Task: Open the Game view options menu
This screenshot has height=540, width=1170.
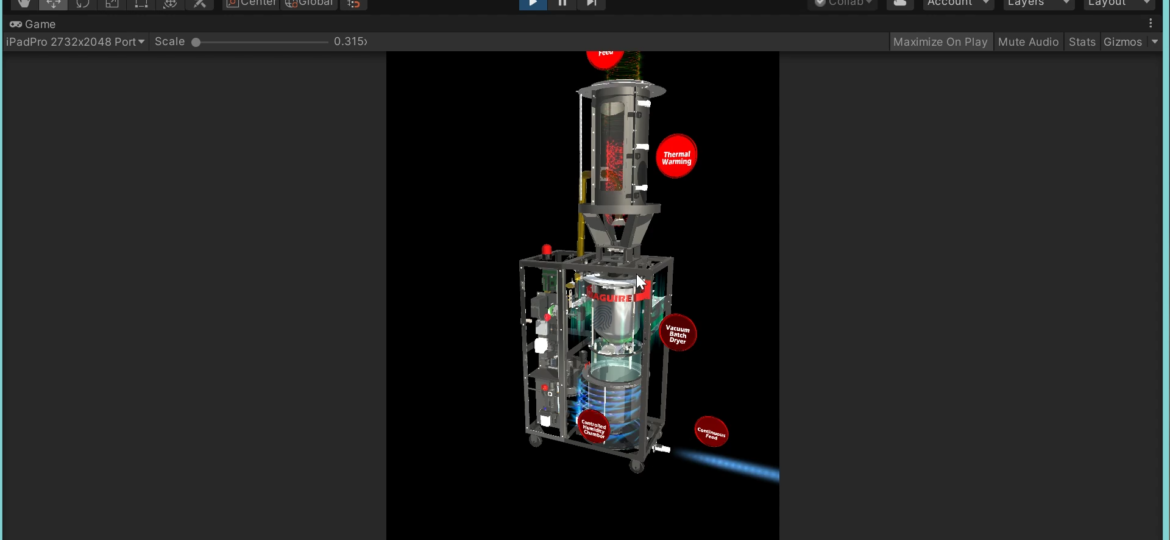Action: click(1150, 24)
